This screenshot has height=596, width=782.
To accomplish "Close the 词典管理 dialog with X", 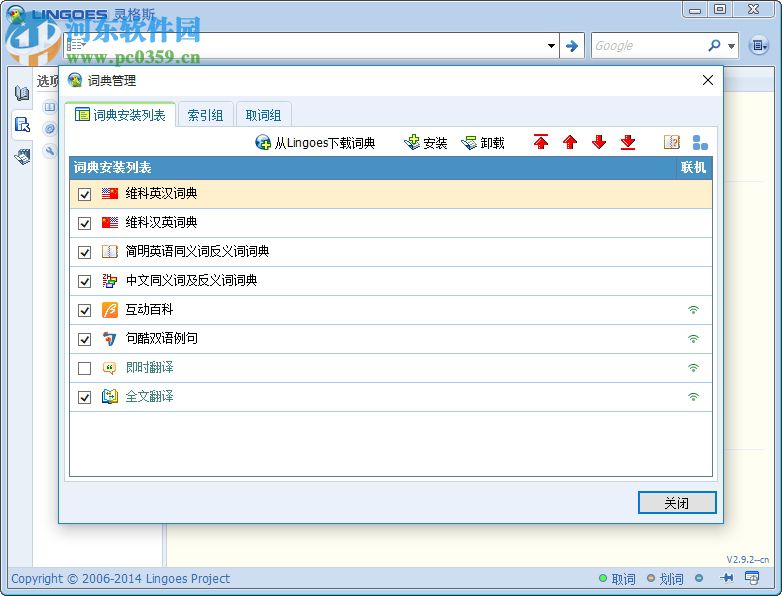I will [707, 80].
